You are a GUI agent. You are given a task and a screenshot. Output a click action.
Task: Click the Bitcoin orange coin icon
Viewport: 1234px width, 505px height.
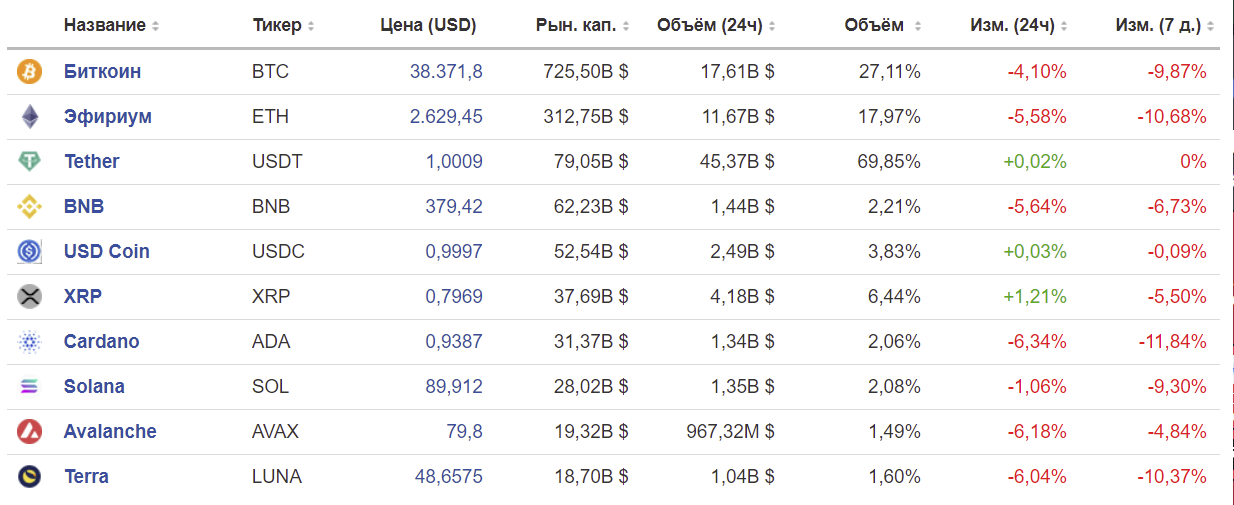click(29, 72)
